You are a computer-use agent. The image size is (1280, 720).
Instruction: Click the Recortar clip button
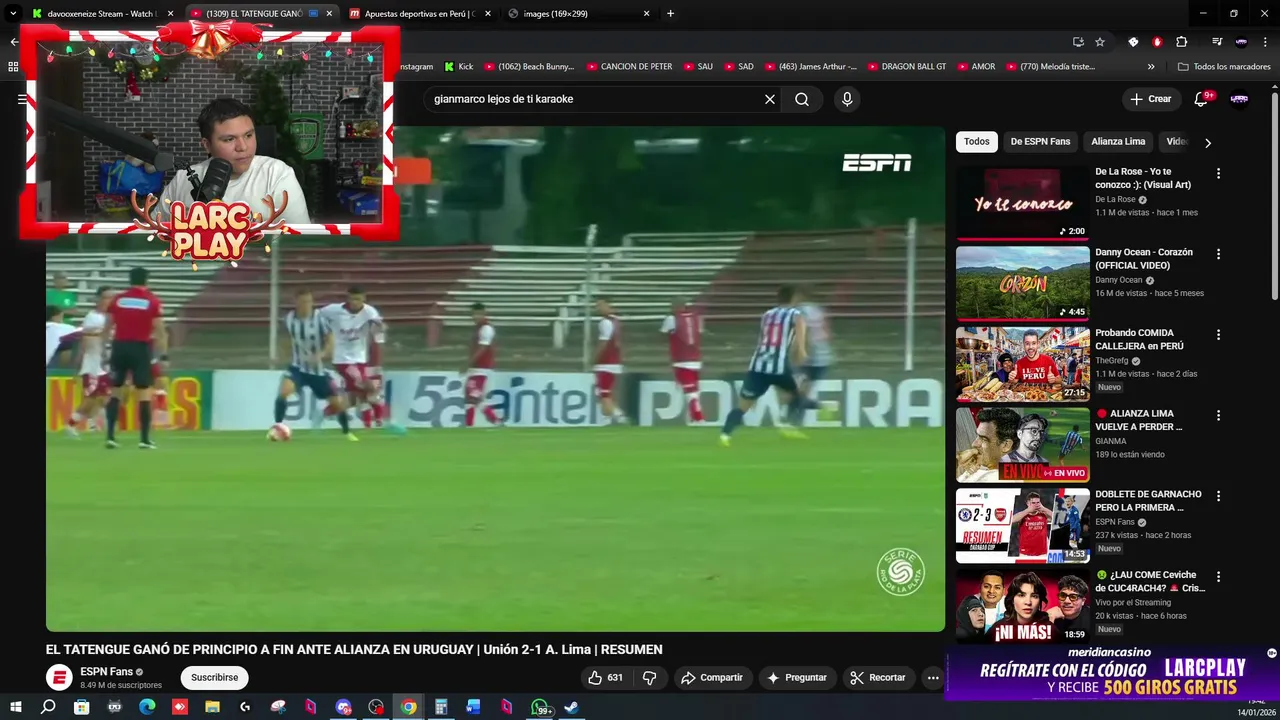[878, 677]
